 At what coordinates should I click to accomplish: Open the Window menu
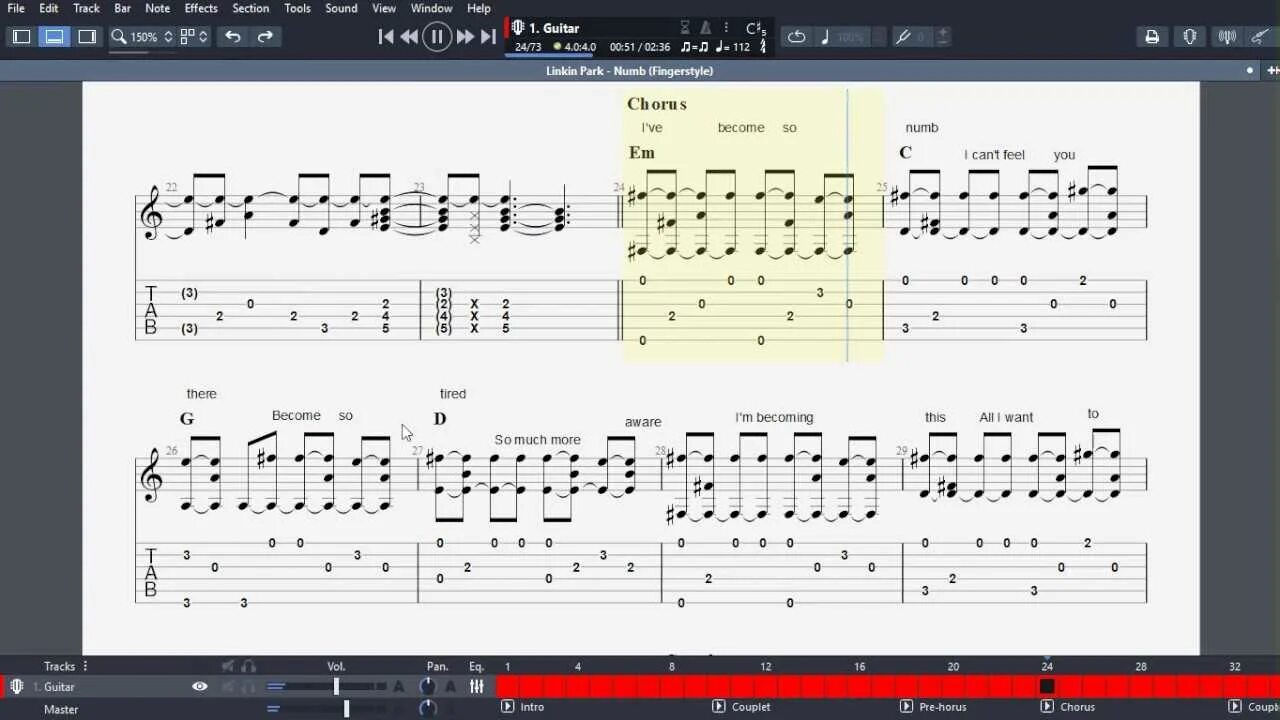click(x=432, y=8)
